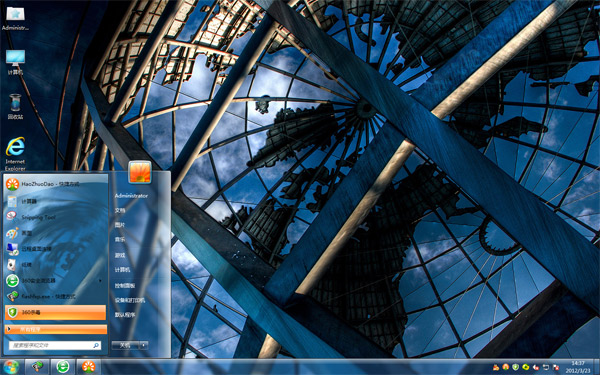Open the shutdown options arrow menu

pos(144,345)
